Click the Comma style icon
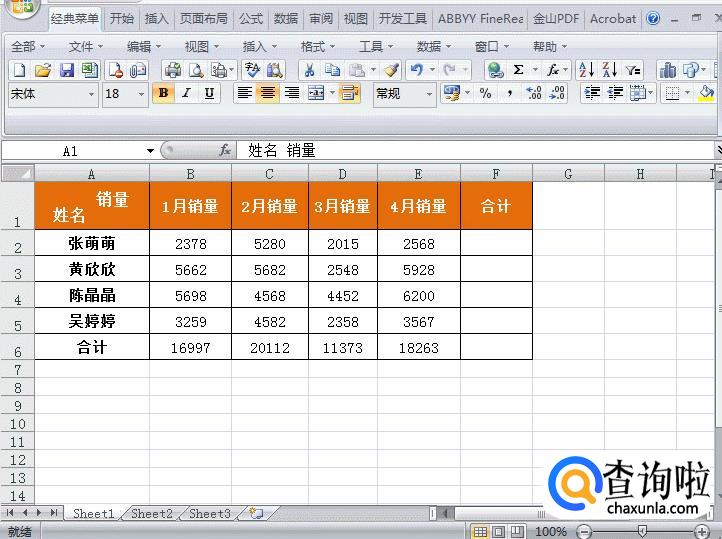This screenshot has width=722, height=539. 509,94
